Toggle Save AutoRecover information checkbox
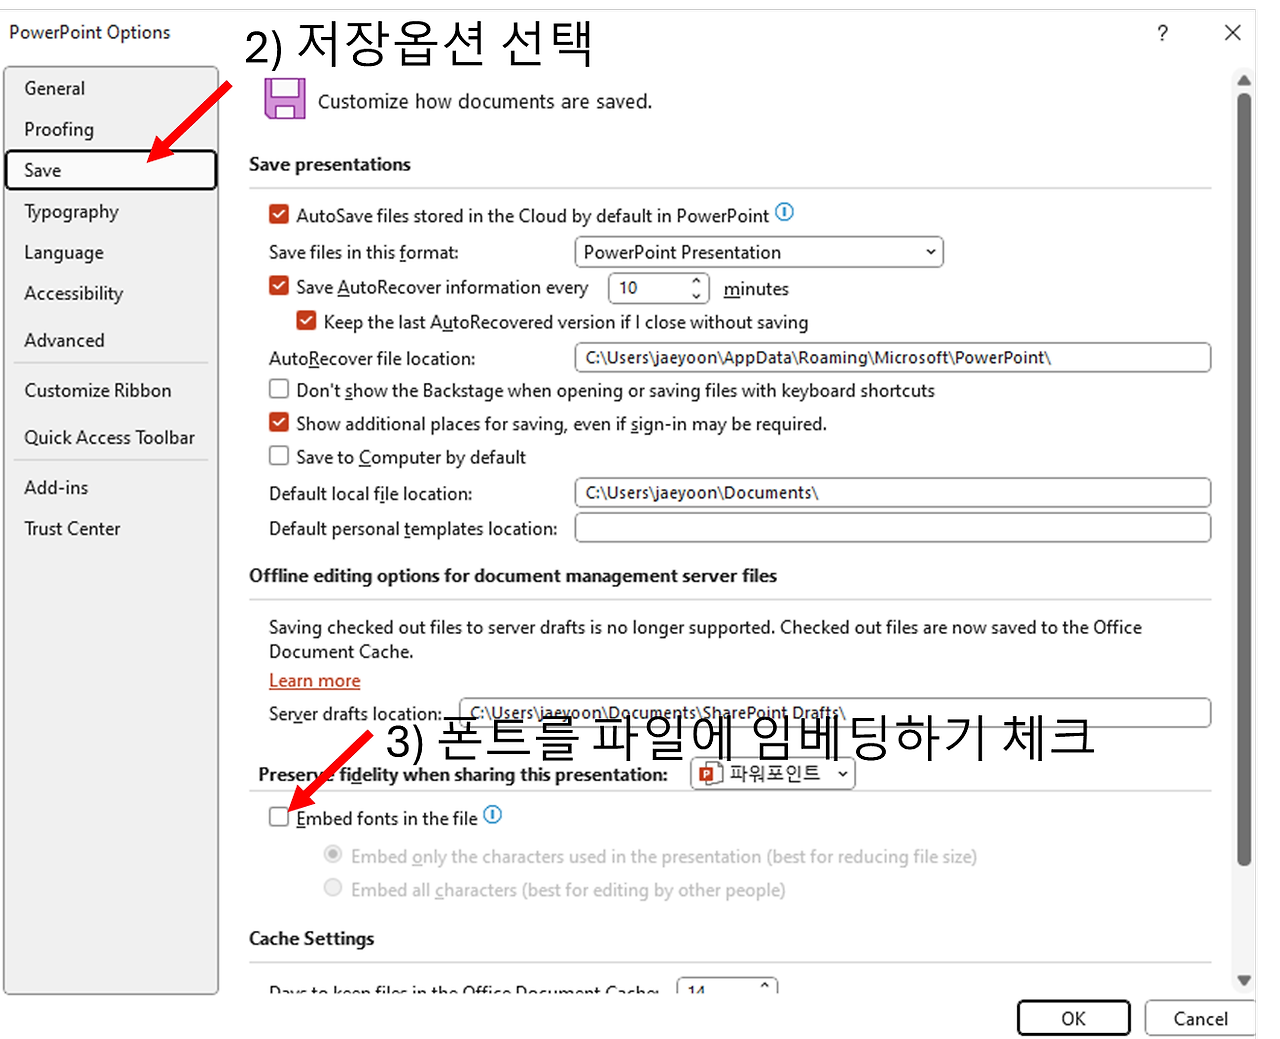Image resolution: width=1280 pixels, height=1039 pixels. tap(279, 286)
